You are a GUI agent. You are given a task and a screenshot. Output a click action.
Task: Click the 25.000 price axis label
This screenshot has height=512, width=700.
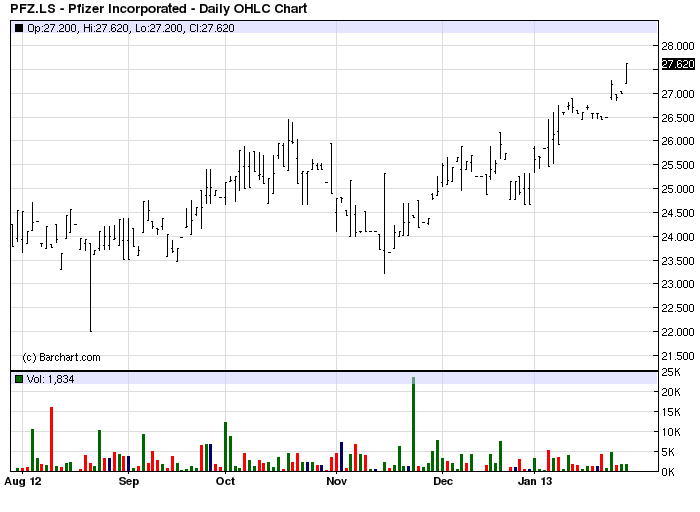click(678, 189)
